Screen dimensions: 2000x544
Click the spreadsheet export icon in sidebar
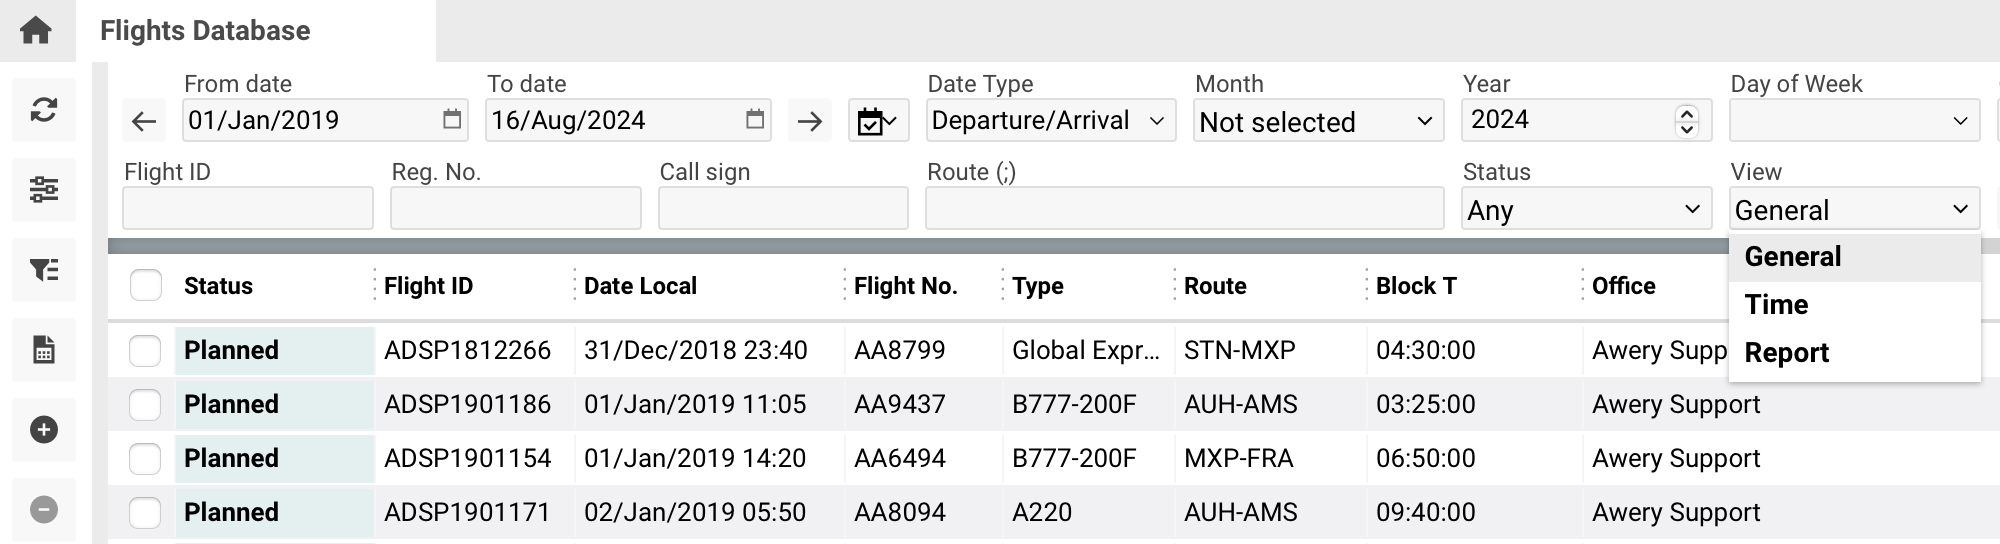coord(44,349)
